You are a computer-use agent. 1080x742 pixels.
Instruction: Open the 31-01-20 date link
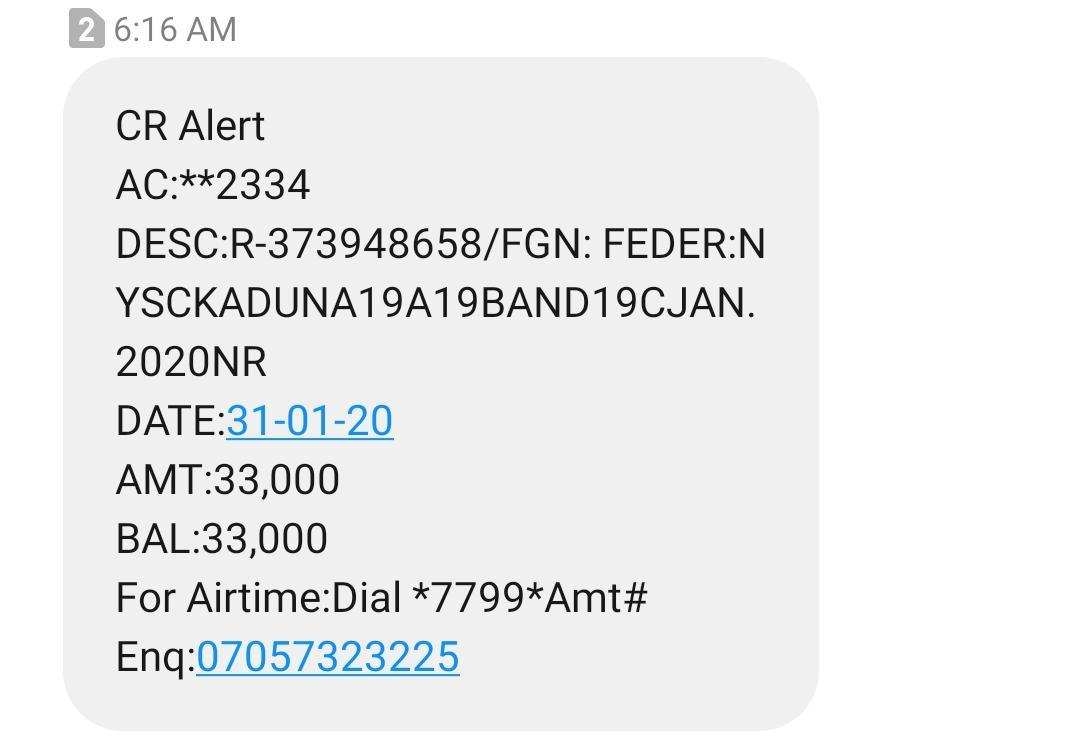coord(309,421)
